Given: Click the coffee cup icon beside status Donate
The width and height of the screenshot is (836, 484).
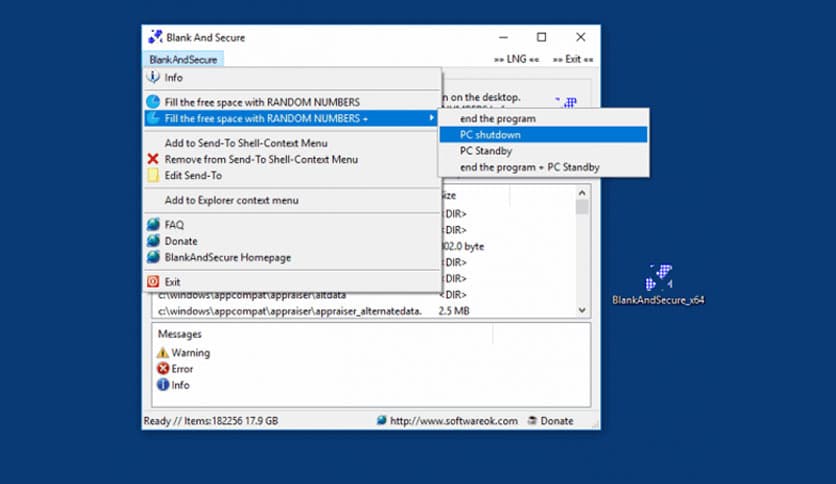Looking at the screenshot, I should coord(532,420).
